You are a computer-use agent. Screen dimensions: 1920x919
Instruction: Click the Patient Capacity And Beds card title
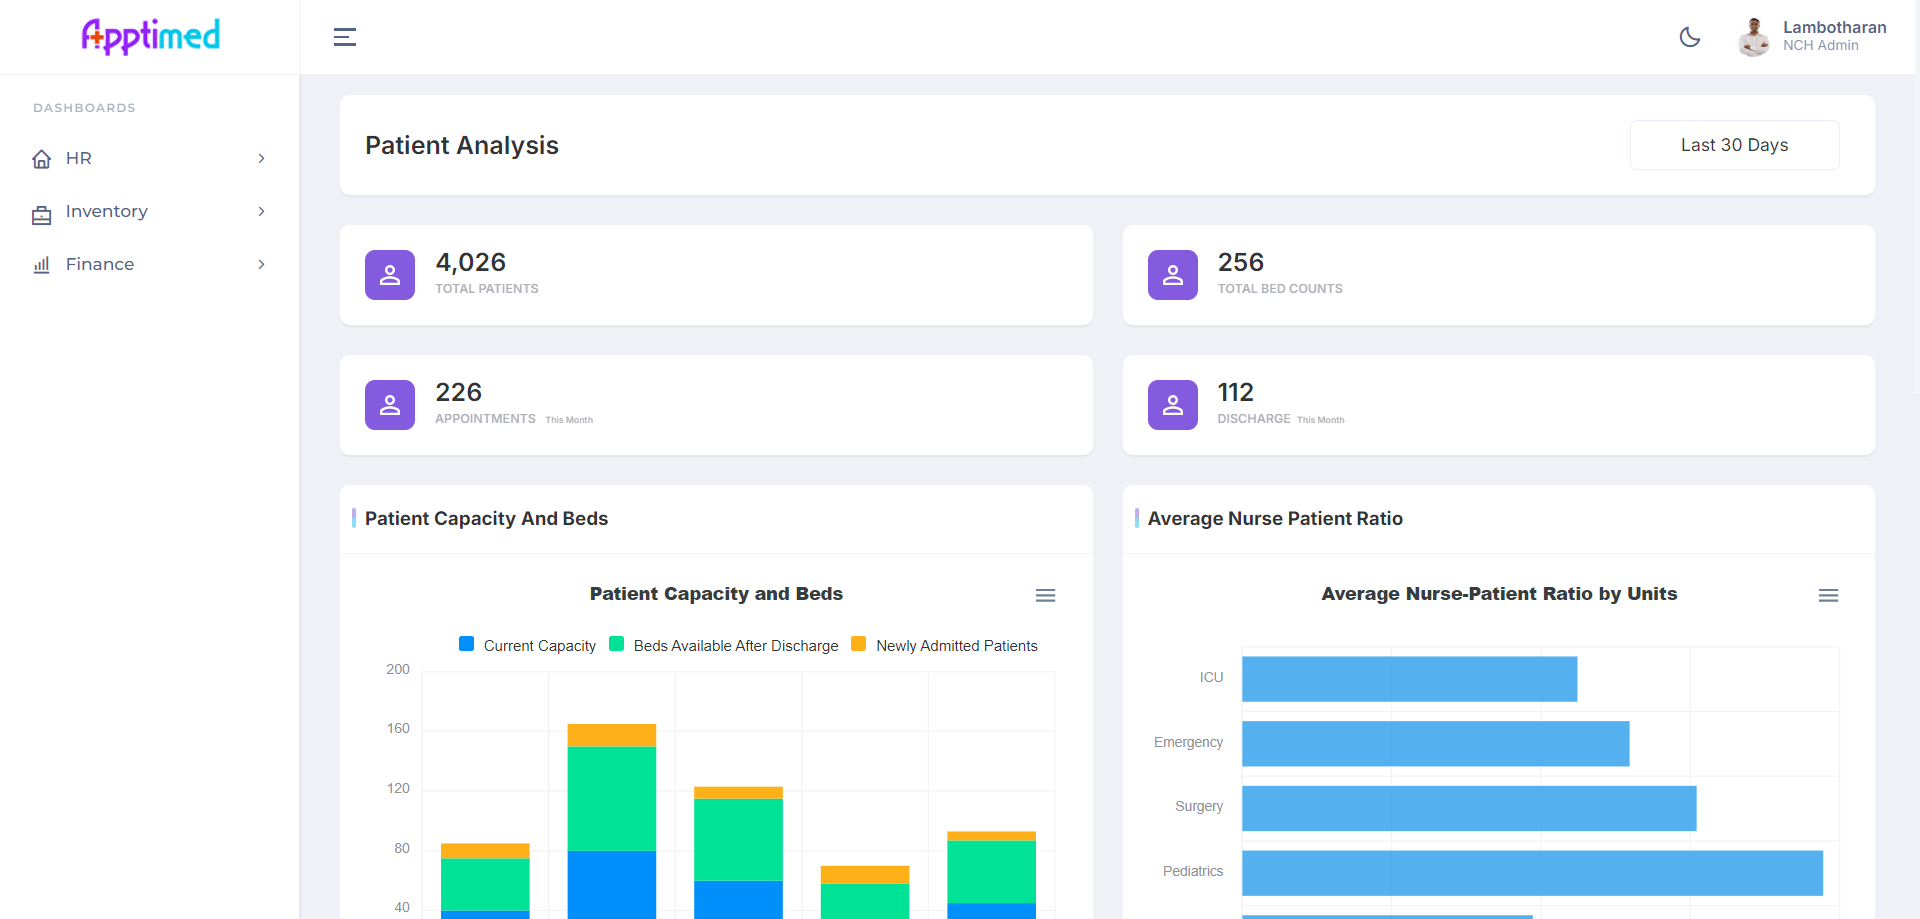pos(486,518)
